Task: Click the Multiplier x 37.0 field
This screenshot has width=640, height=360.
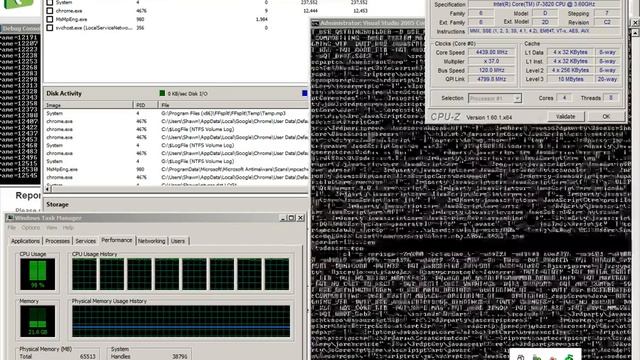Action: click(491, 61)
